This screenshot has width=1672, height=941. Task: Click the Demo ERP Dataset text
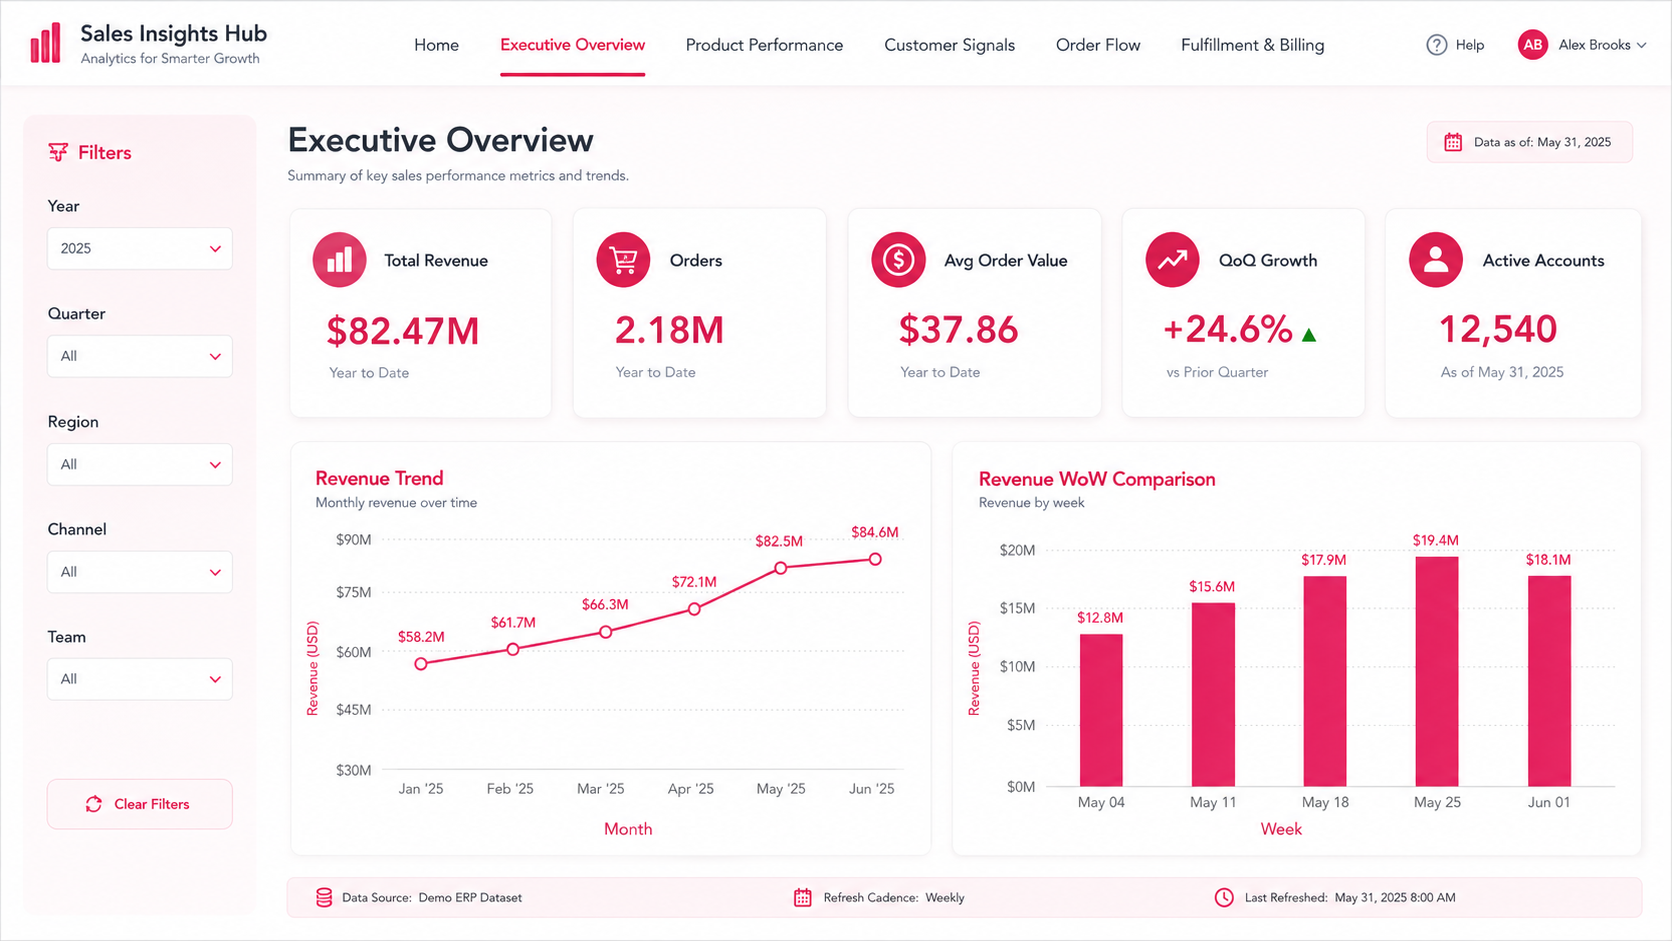point(470,898)
